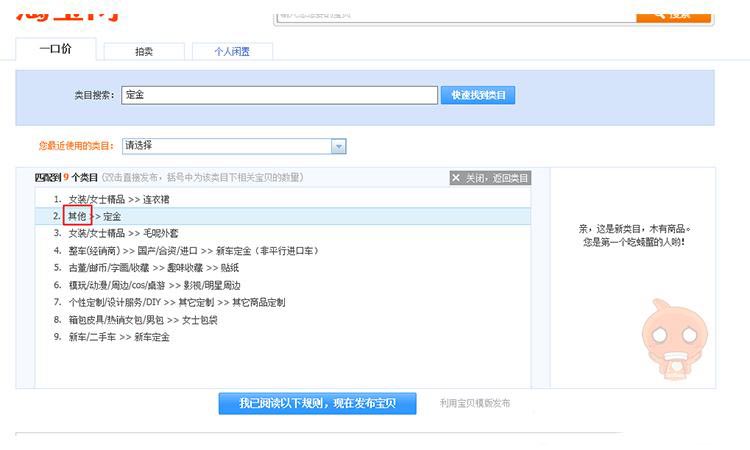Viewport: 750px width, 450px height.
Task: Click the 利用宝贝模版发布 link
Action: coord(474,403)
